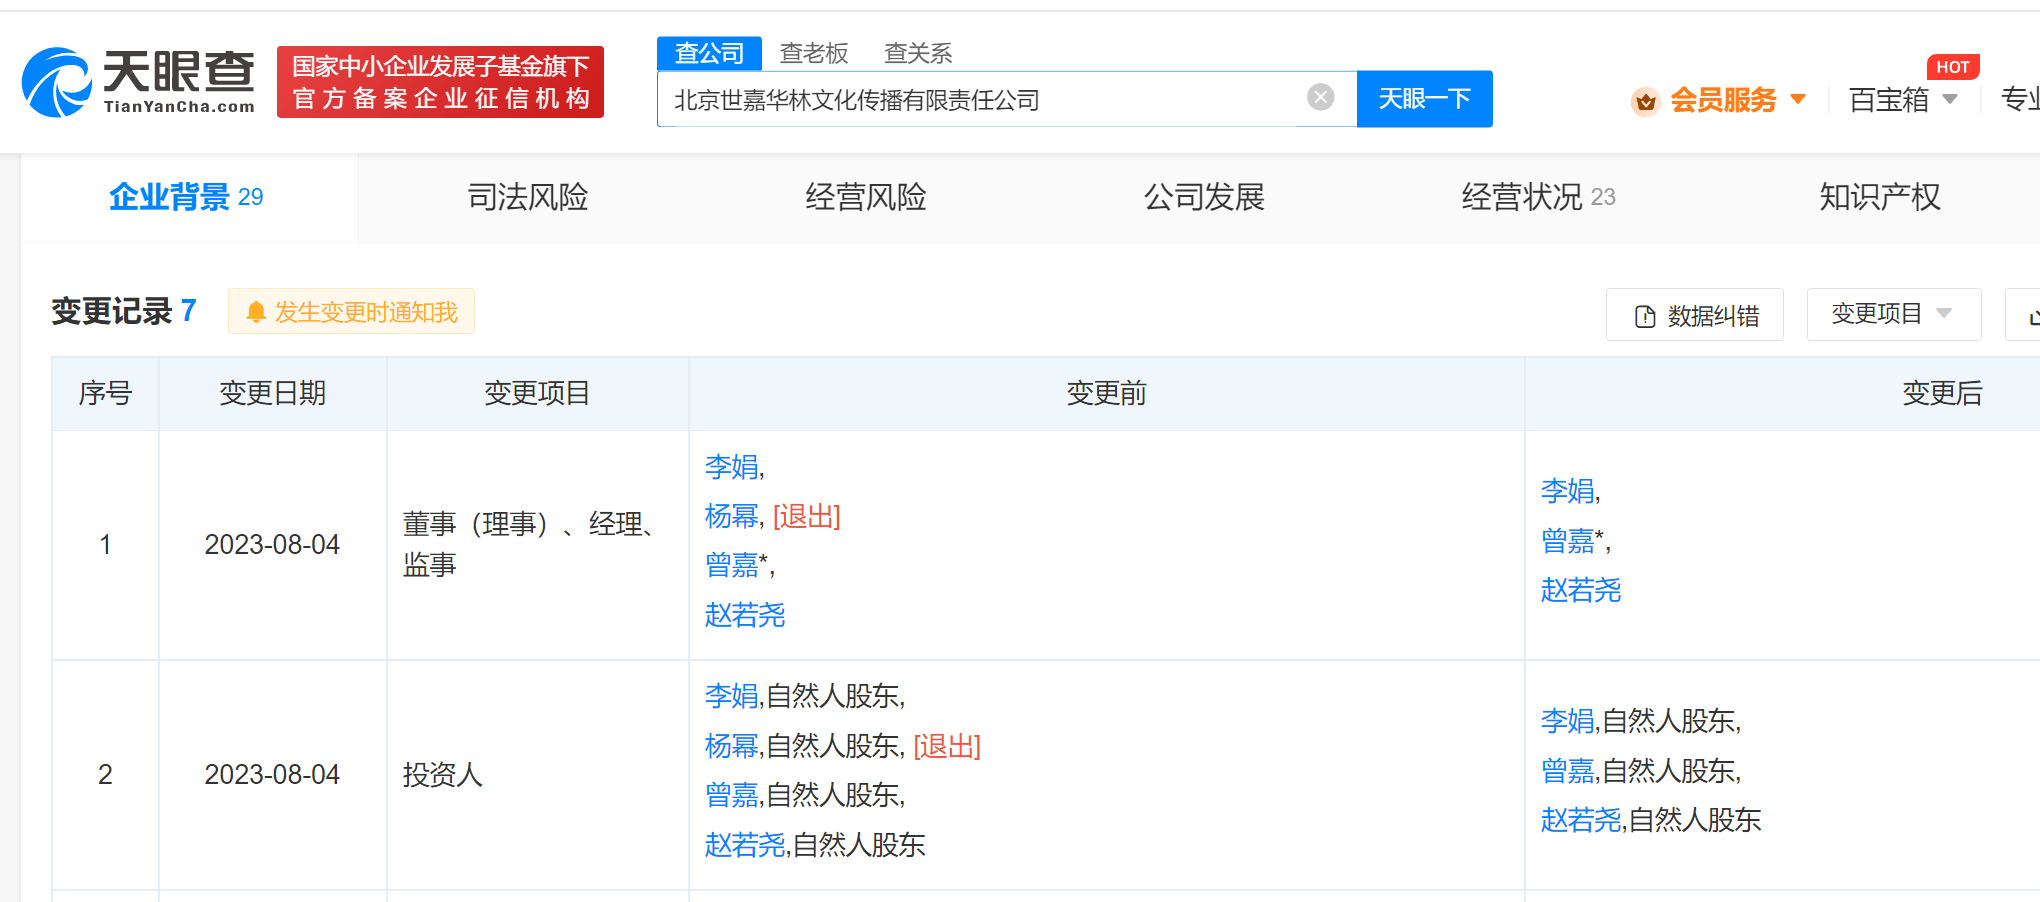
Task: Click 曾嘉 shareholder link in row 2 变更后
Action: click(1567, 771)
